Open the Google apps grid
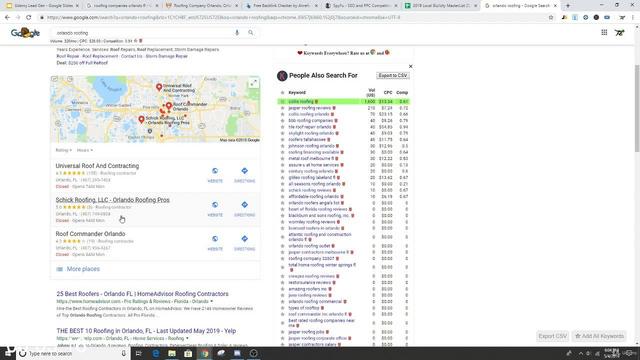Viewport: 640px width, 360px height. [x=604, y=33]
